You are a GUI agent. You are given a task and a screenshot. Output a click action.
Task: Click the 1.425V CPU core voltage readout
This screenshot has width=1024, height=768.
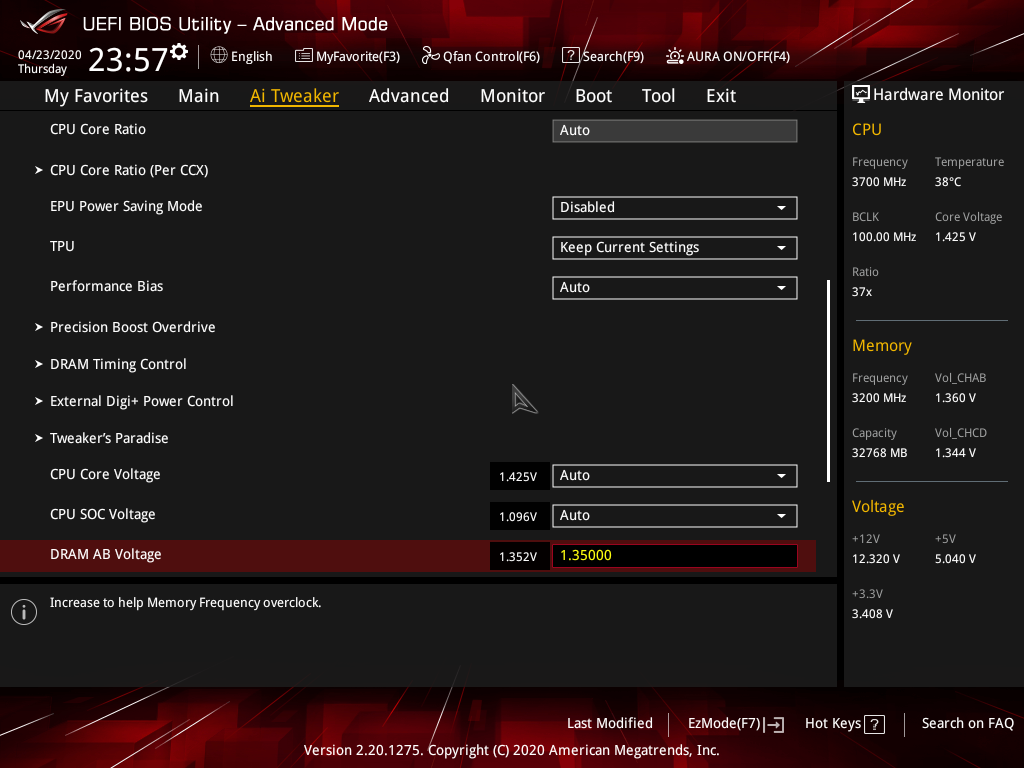518,477
